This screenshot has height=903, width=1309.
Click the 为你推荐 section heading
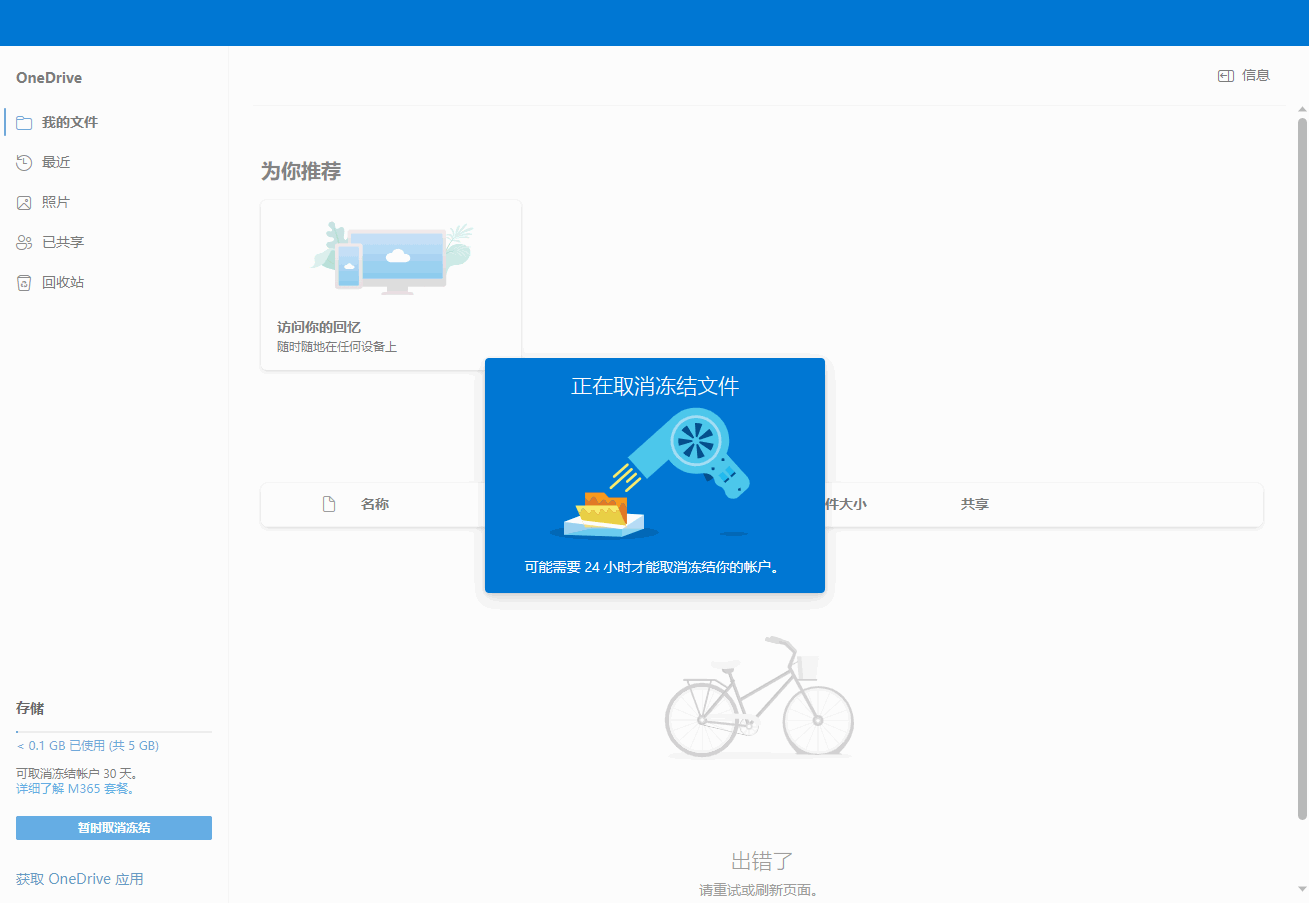pyautogui.click(x=301, y=172)
